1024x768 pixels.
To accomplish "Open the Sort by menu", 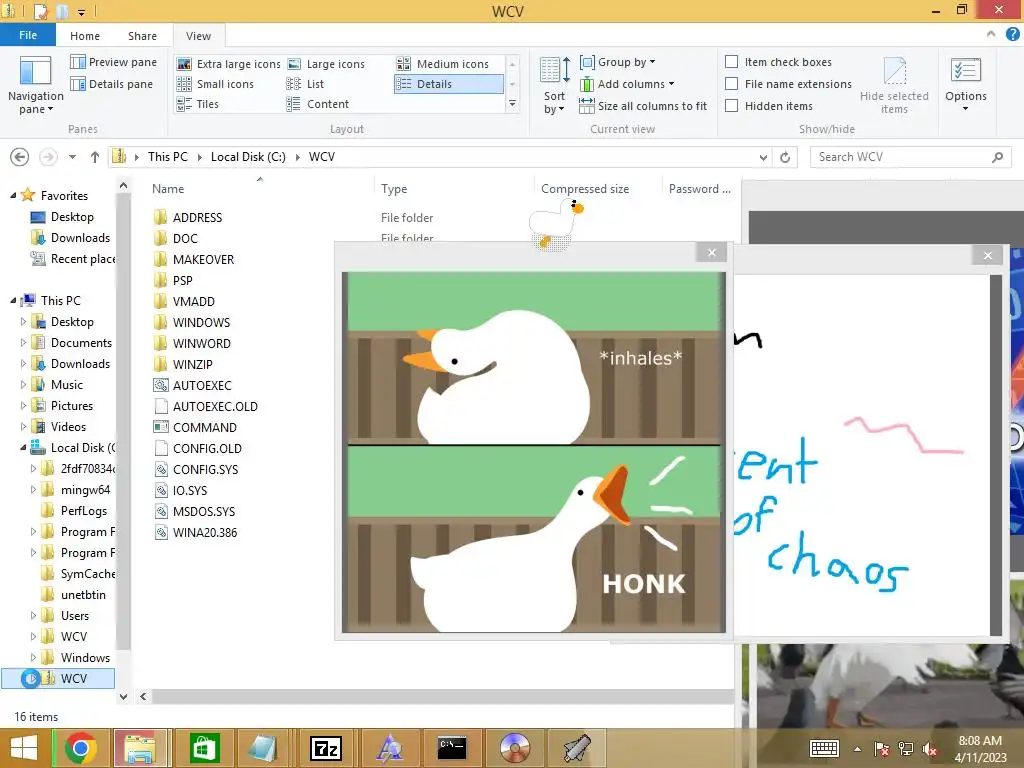I will point(554,86).
